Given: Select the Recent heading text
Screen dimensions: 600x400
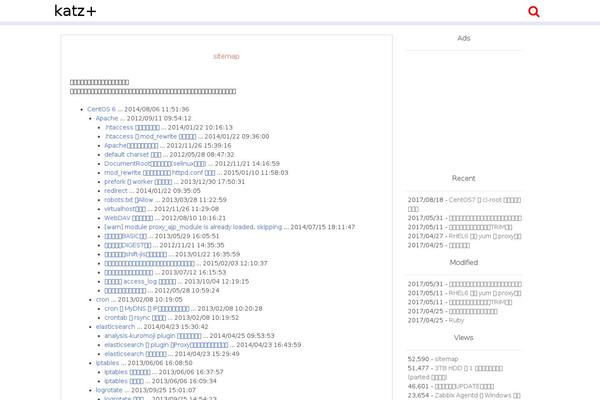Looking at the screenshot, I should [463, 178].
